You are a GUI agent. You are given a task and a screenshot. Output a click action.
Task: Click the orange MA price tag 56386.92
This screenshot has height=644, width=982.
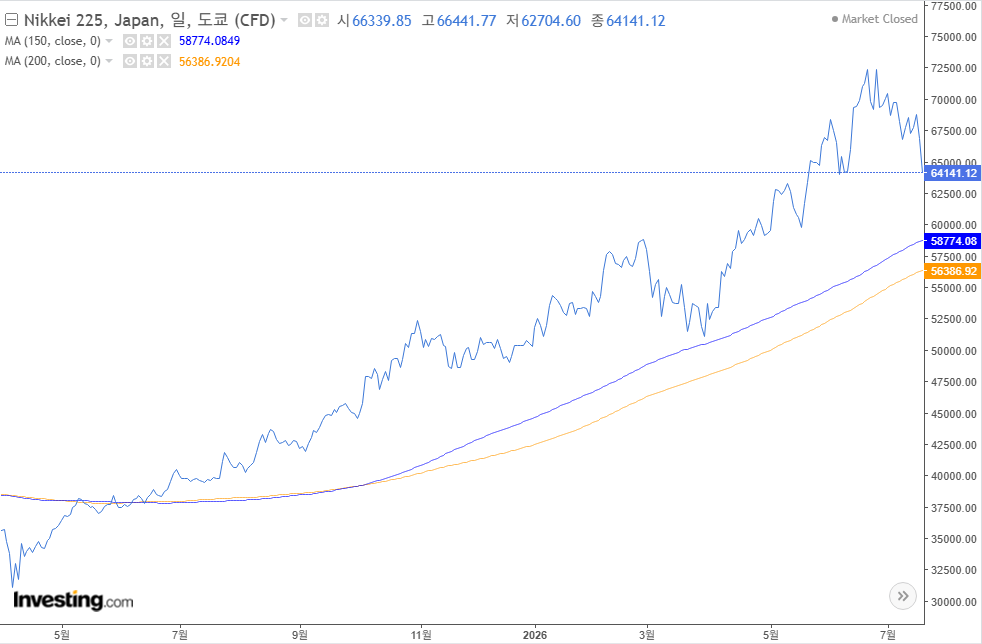point(953,271)
